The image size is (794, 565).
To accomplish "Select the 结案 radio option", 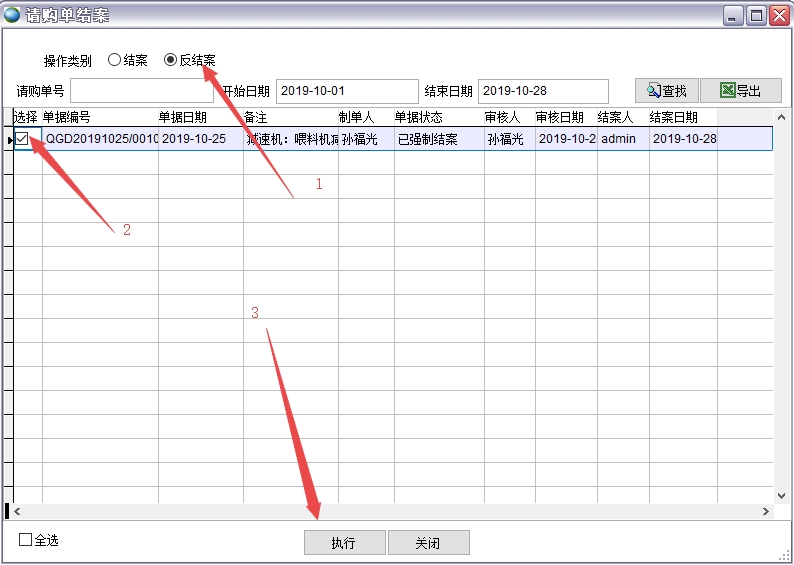I will (x=114, y=60).
